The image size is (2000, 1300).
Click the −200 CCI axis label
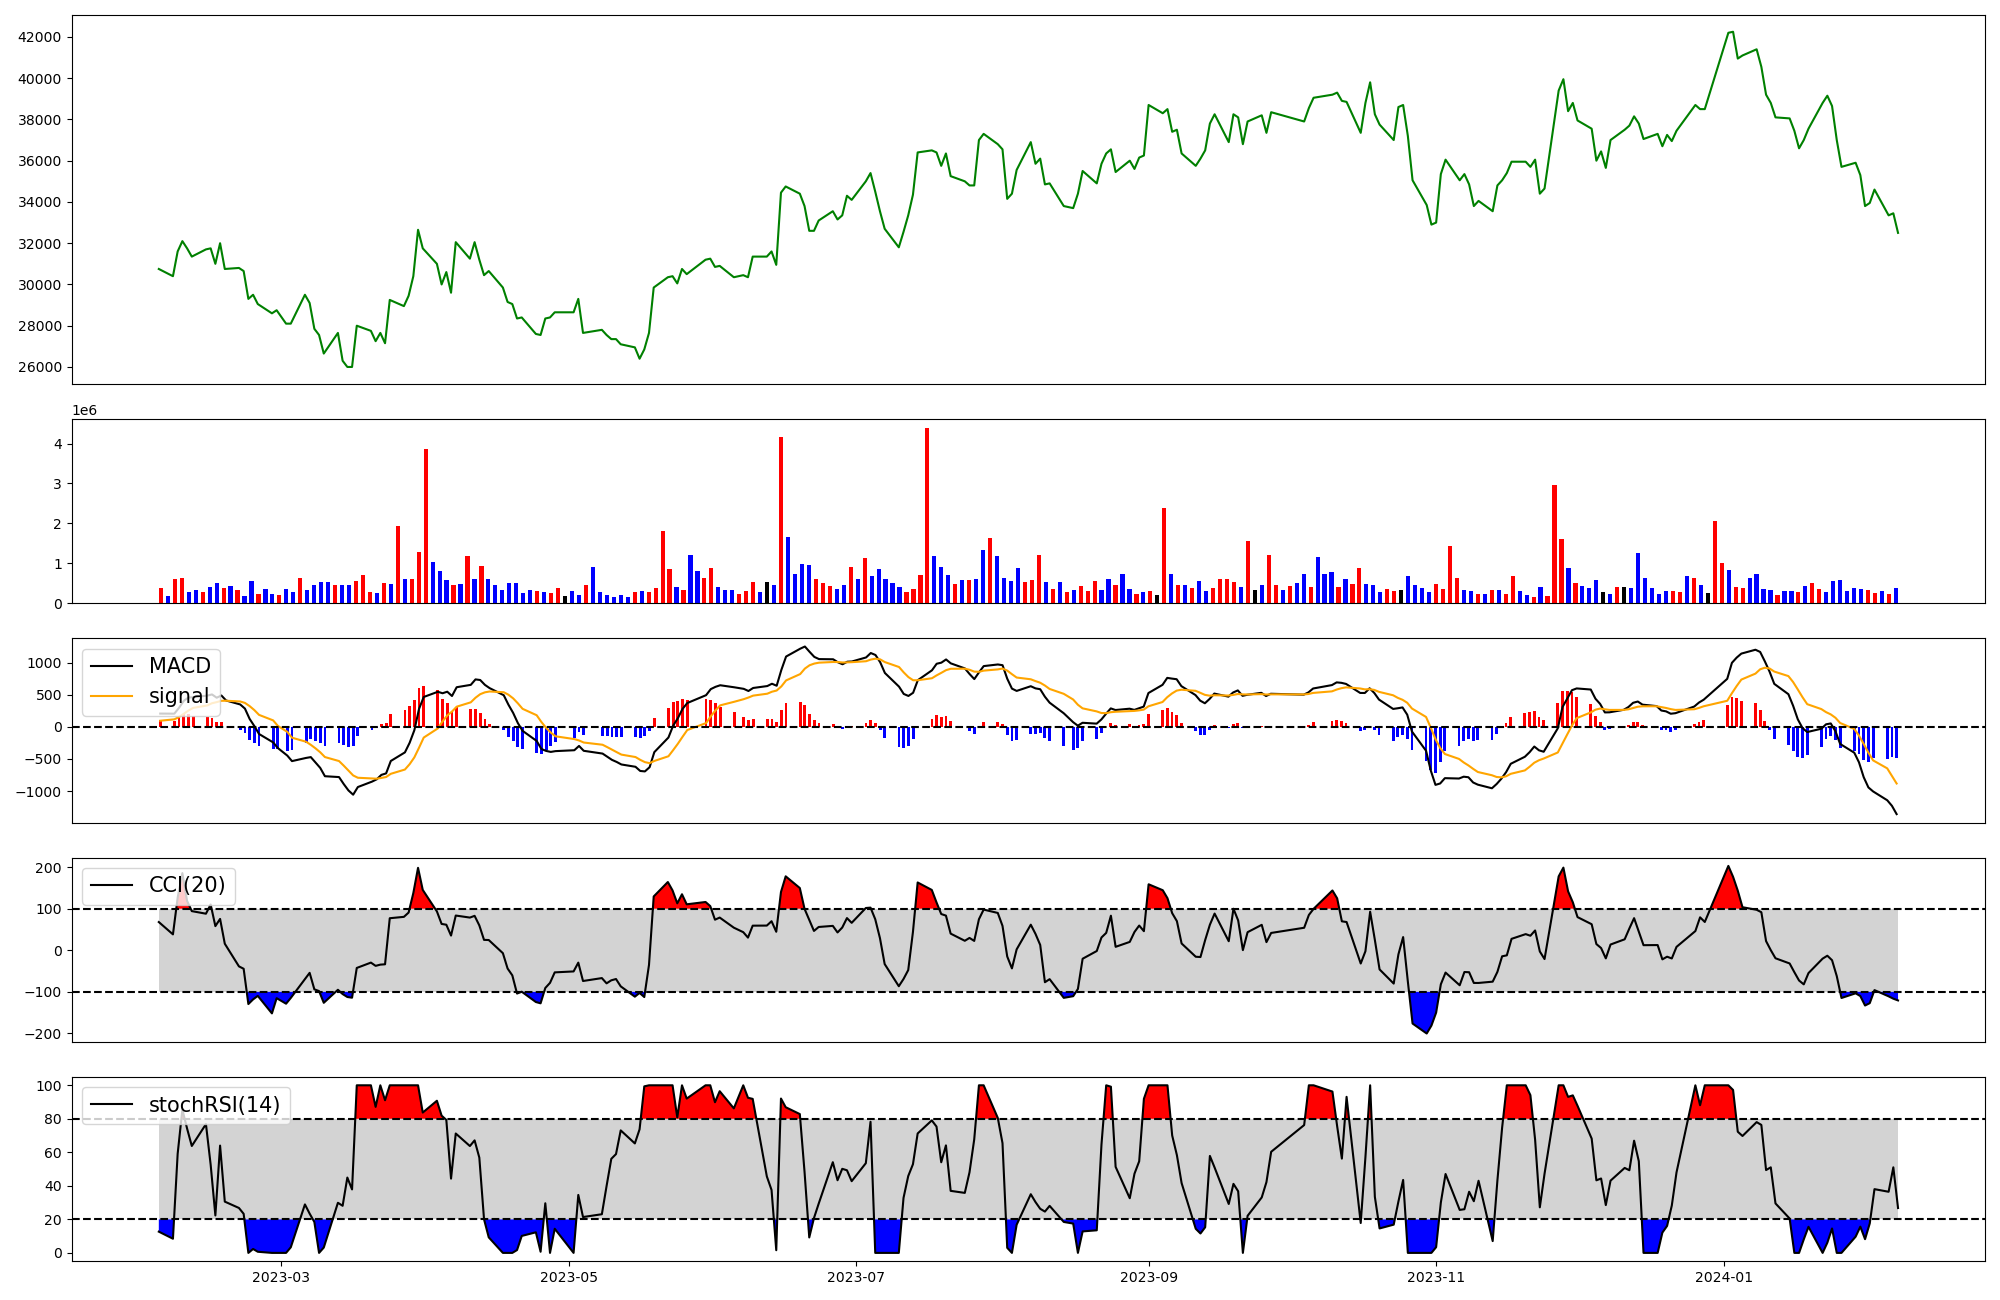point(42,1034)
